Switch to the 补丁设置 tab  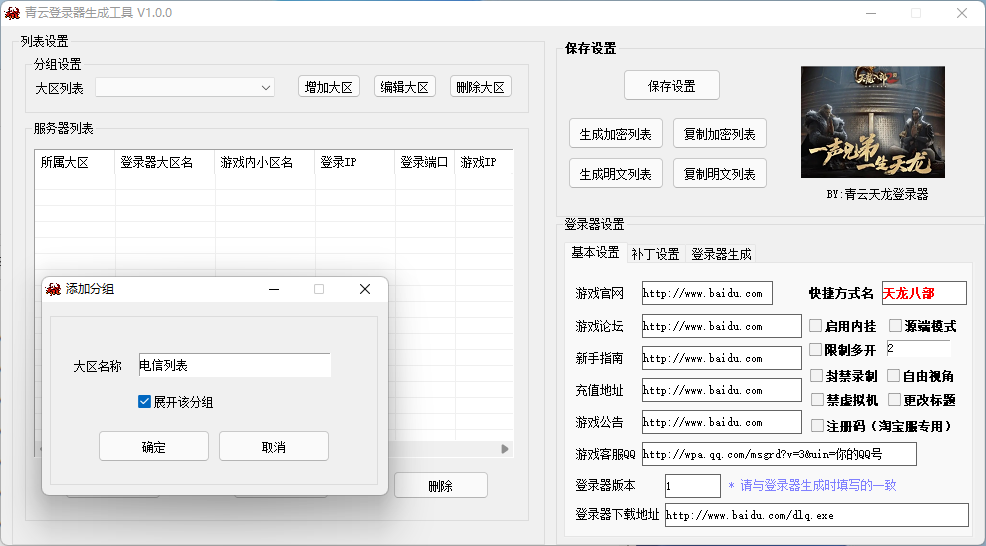coord(655,254)
